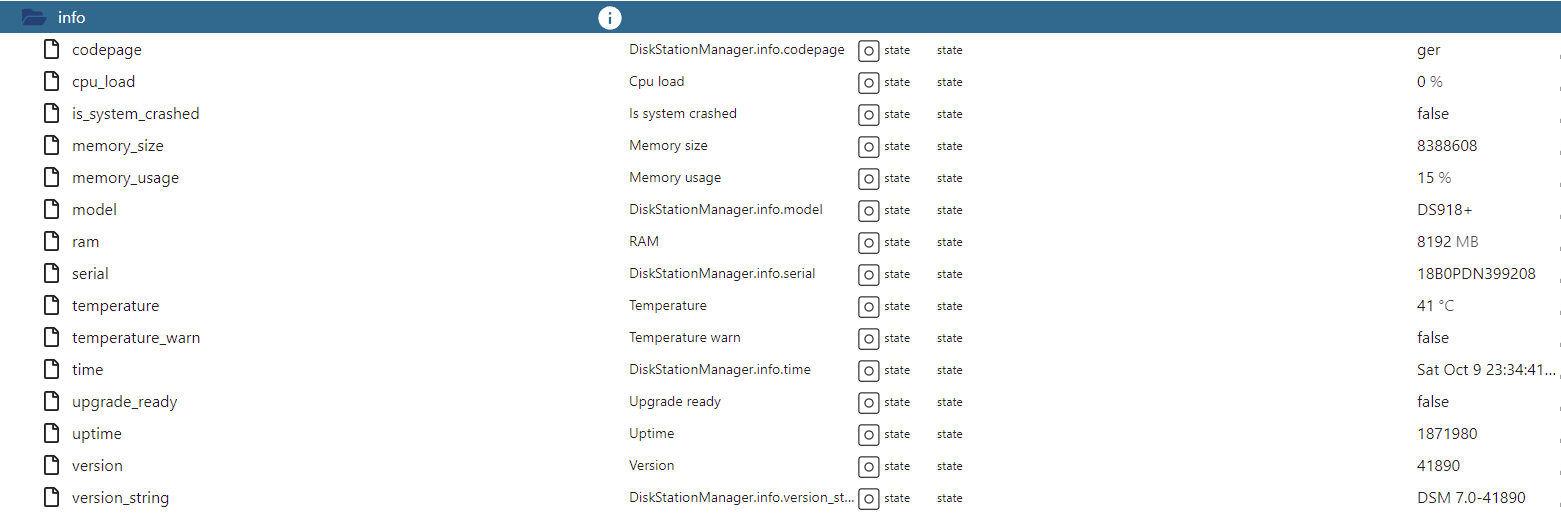
Task: Click the file icon beside is_system_crashed
Action: (52, 113)
